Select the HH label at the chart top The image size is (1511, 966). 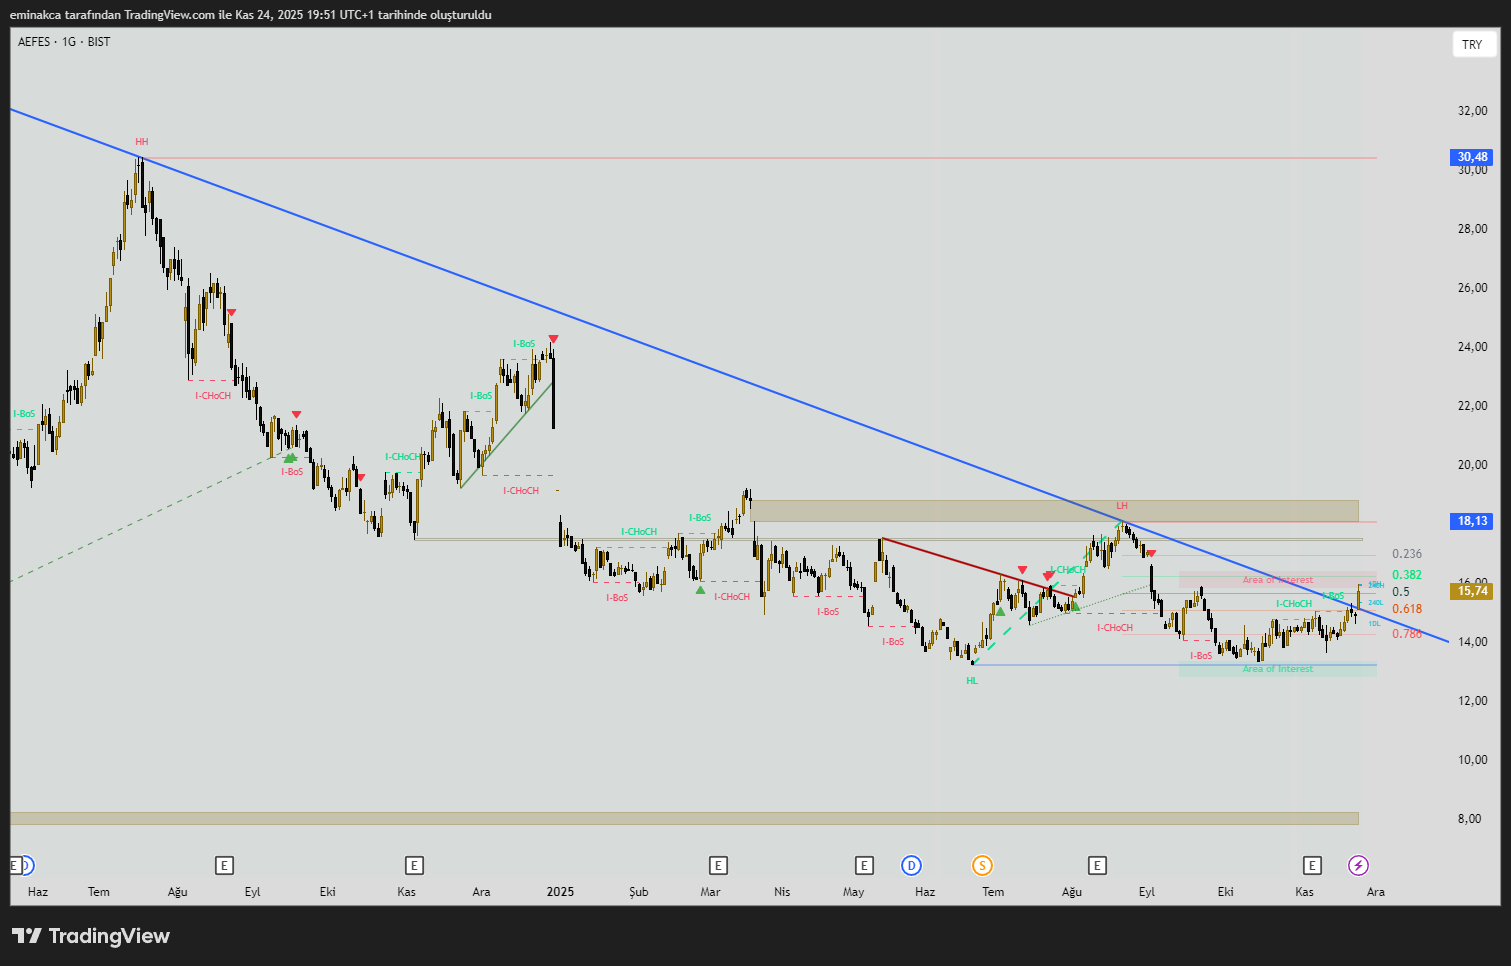point(142,142)
